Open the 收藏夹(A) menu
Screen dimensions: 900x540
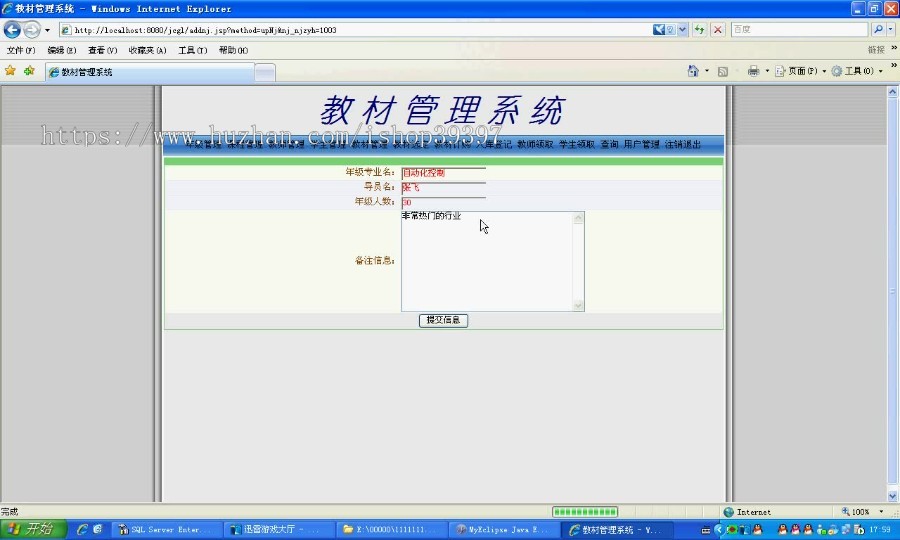point(147,50)
